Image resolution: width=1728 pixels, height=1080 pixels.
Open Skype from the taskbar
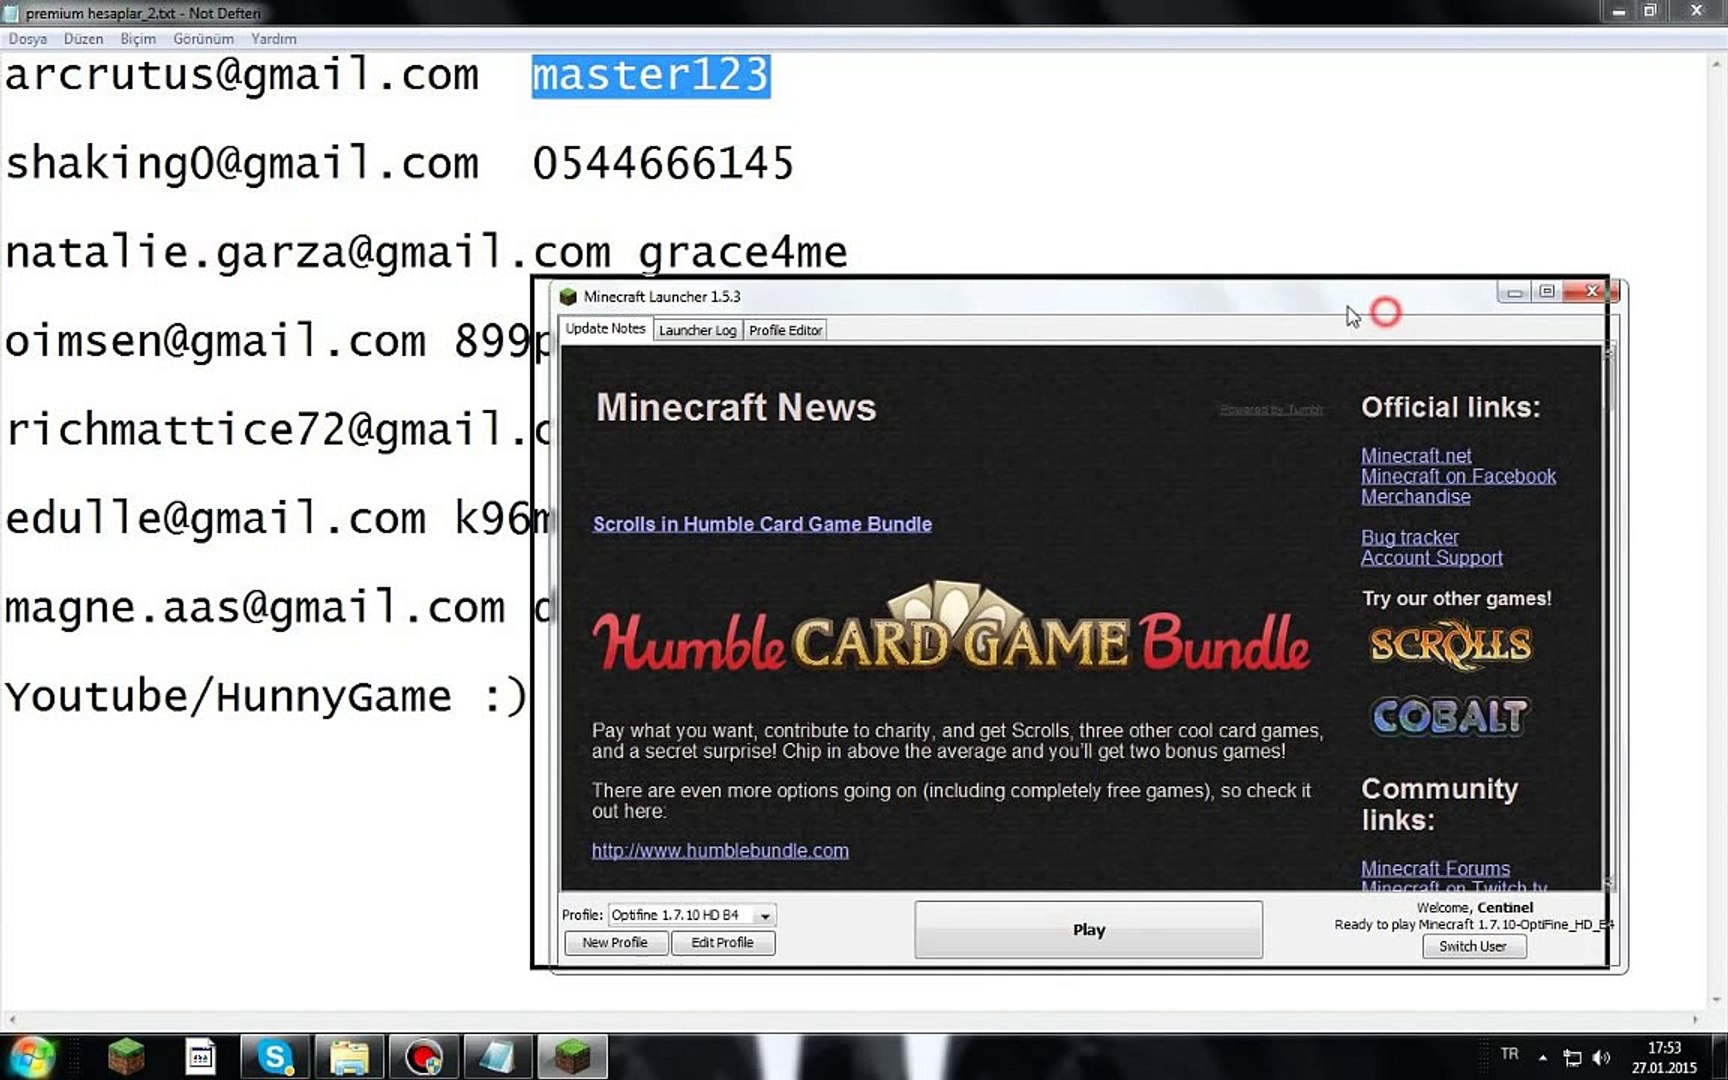click(x=275, y=1057)
